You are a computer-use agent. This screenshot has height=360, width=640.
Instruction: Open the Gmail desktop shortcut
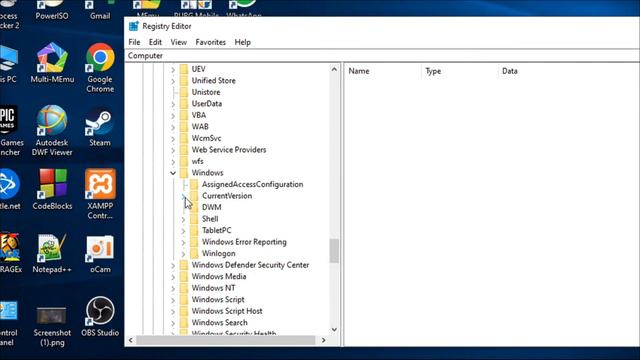tap(100, 8)
